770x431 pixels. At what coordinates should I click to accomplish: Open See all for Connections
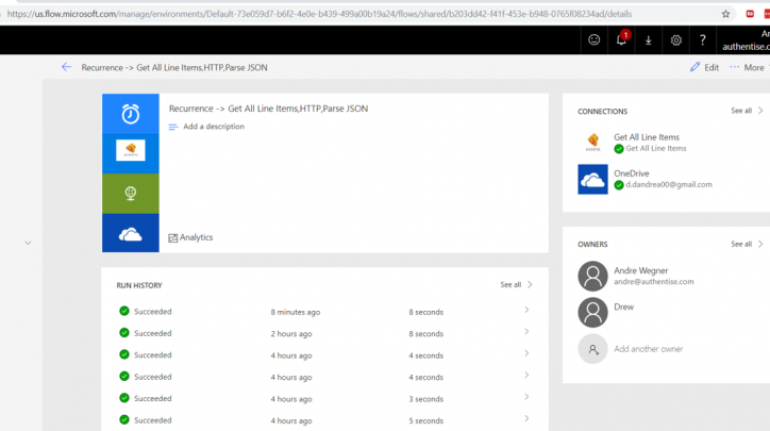coord(746,111)
